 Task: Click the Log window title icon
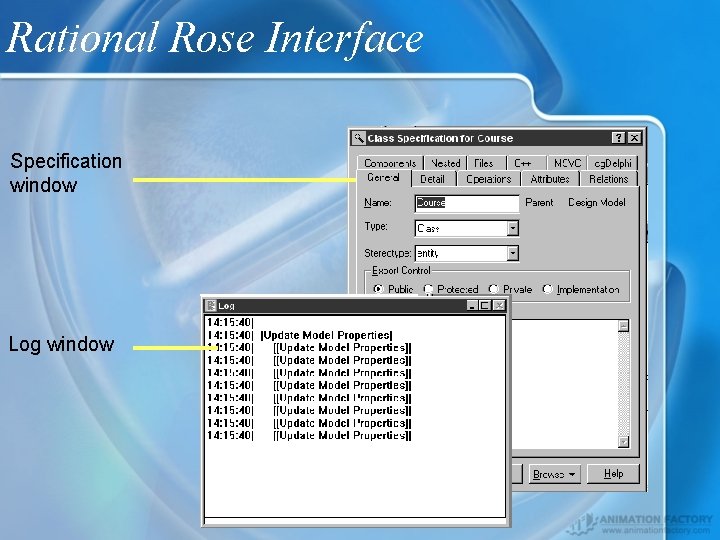point(211,305)
